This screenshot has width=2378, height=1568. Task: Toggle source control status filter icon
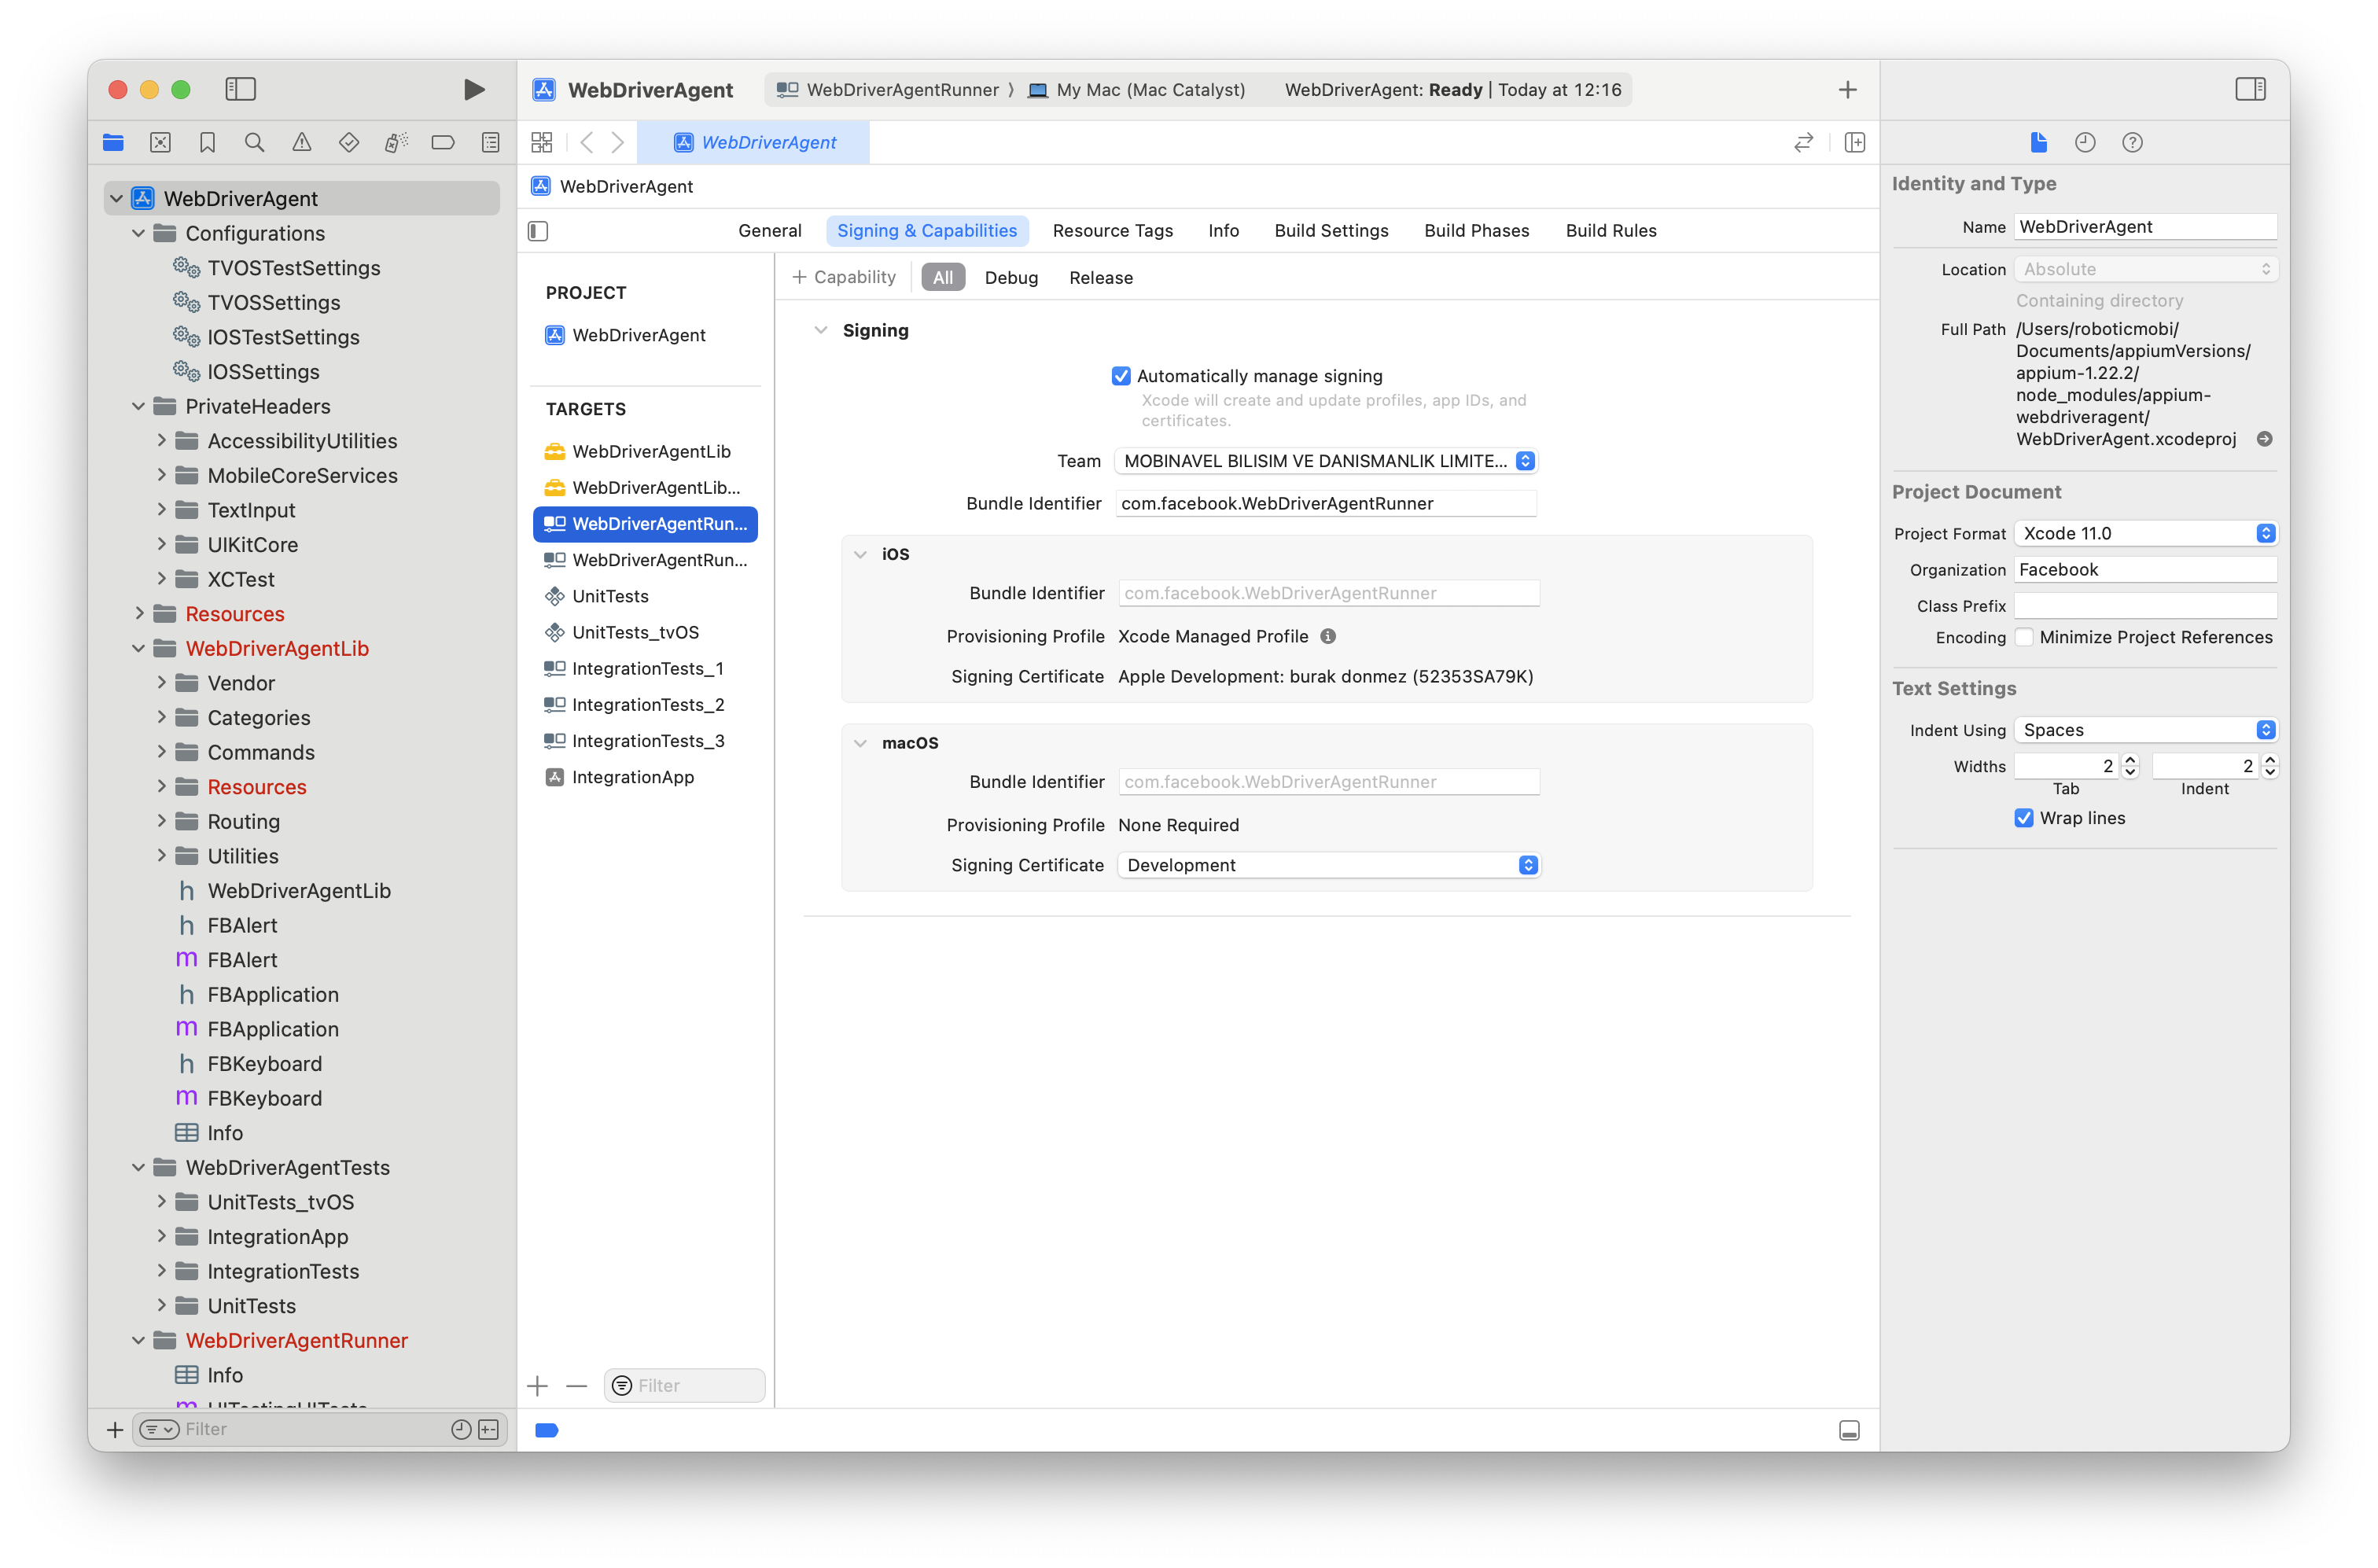(489, 1430)
